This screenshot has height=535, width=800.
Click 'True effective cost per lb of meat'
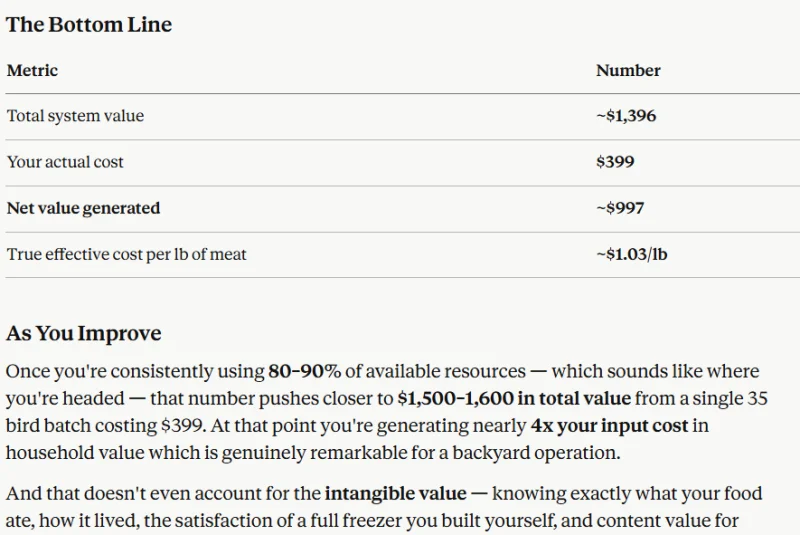pos(127,254)
